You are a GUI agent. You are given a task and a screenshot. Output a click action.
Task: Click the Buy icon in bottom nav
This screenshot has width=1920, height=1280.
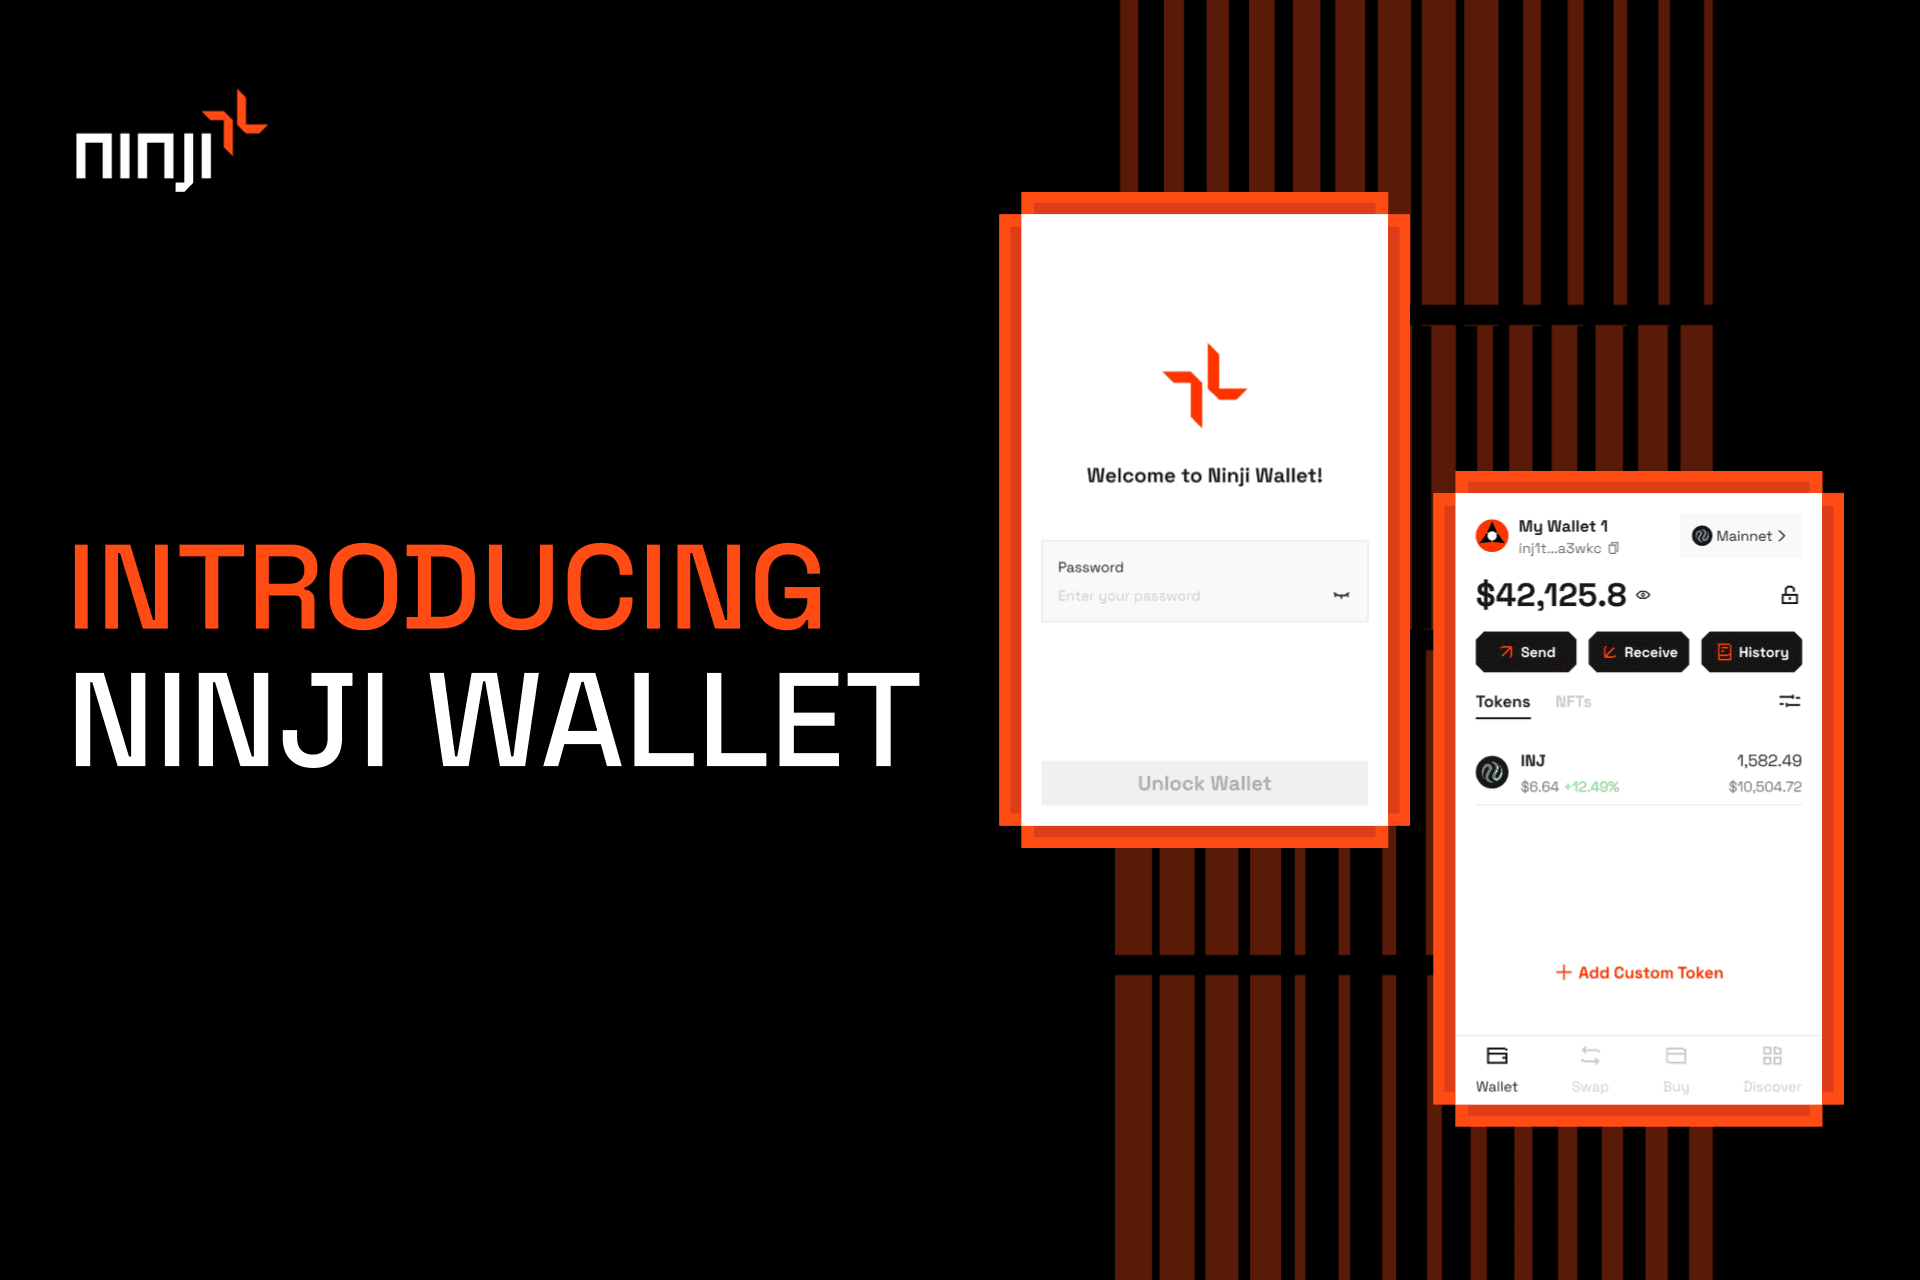tap(1674, 1070)
